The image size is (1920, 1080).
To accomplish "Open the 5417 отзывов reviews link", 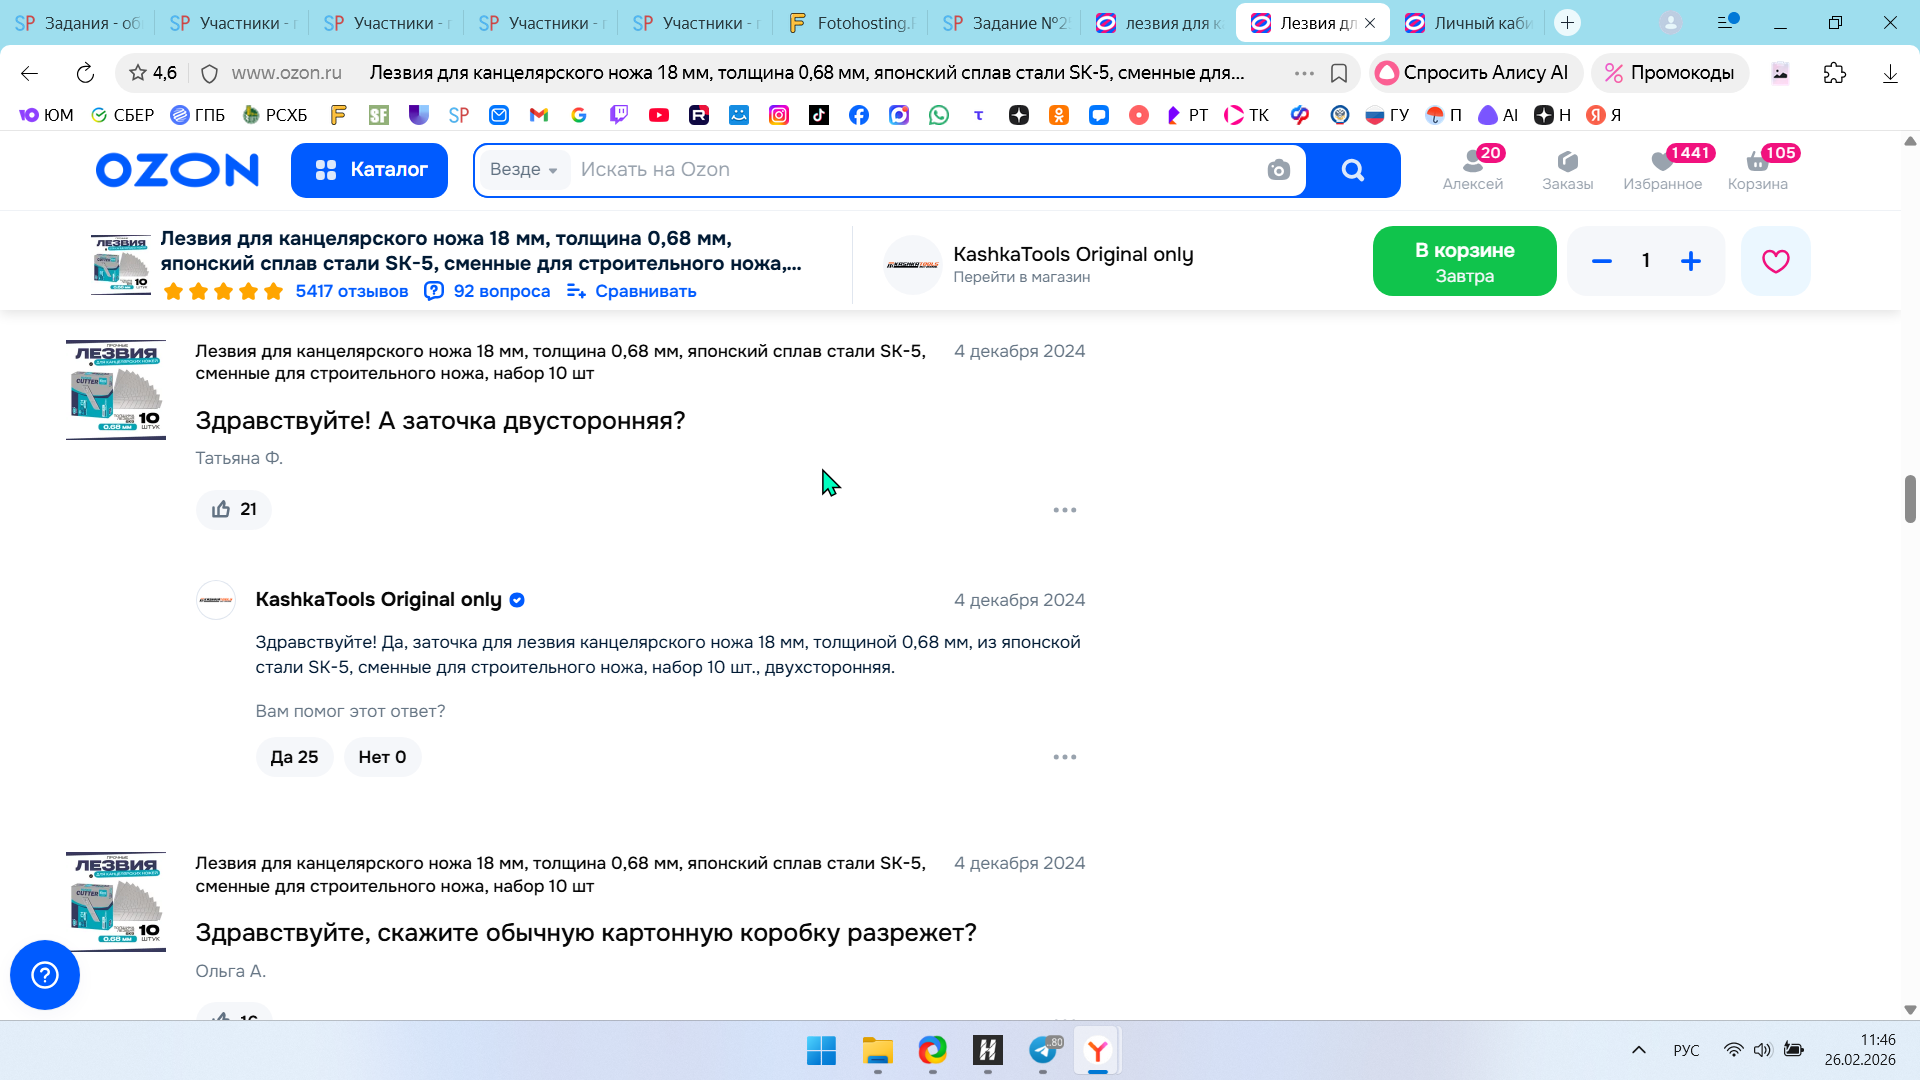I will pos(351,291).
